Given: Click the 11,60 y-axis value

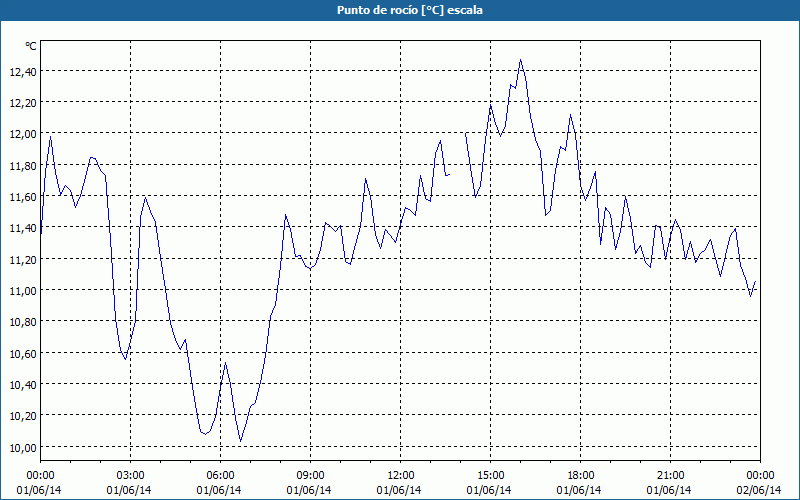Looking at the screenshot, I should coord(23,197).
